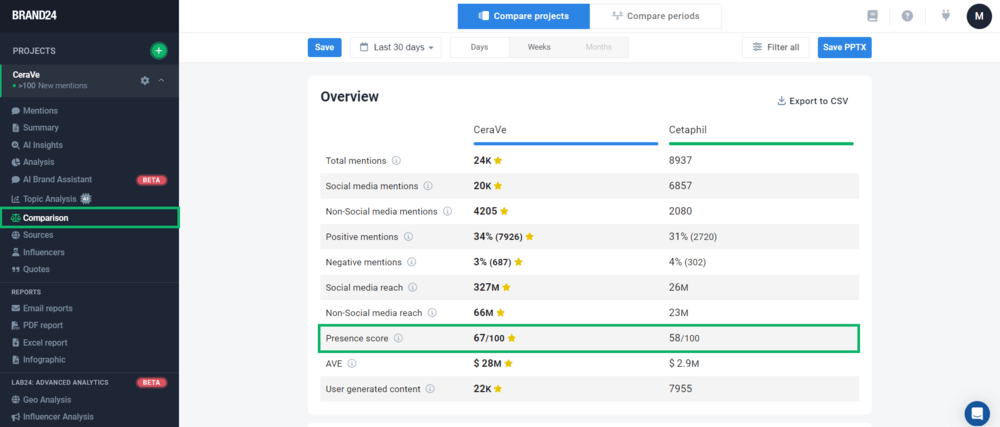
Task: Click the 67/100 presence score value
Action: point(488,338)
